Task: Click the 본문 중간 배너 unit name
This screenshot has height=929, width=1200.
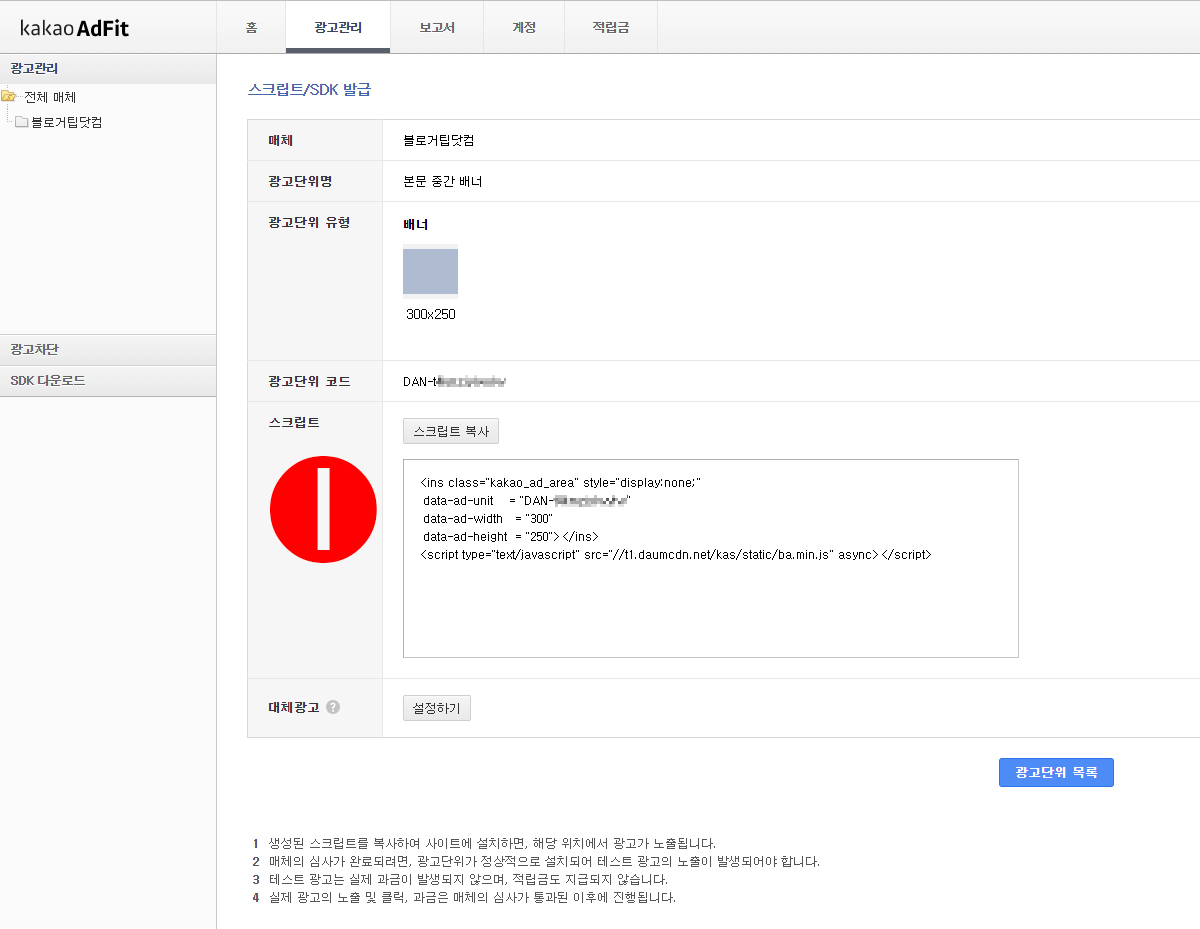Action: (442, 182)
